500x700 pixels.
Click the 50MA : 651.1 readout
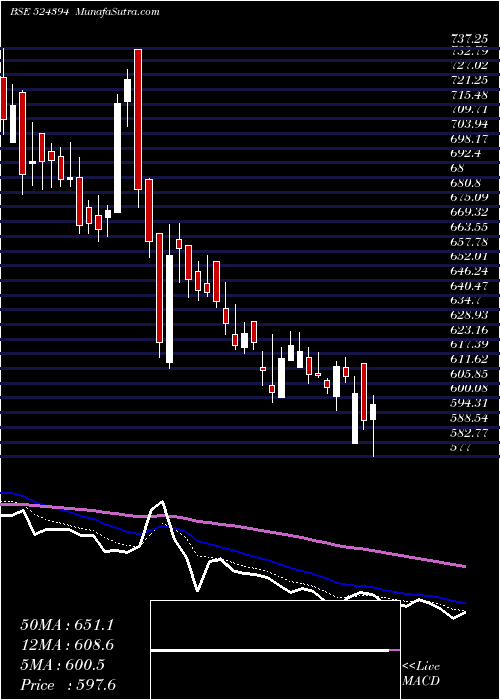67,625
